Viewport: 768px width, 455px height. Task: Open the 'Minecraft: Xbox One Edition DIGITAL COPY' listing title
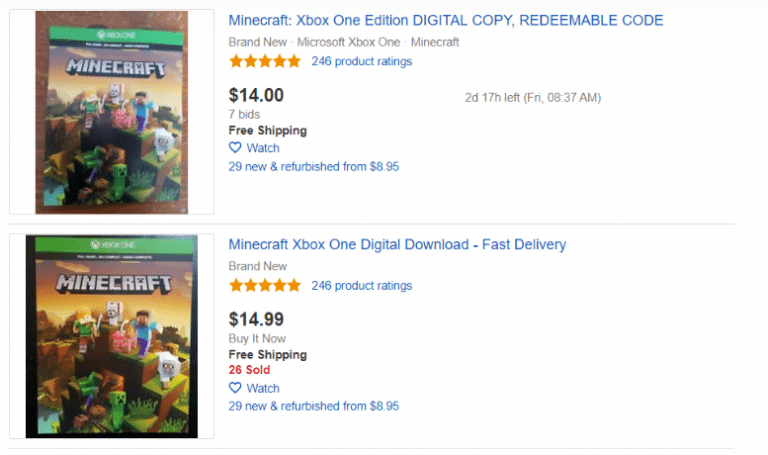(x=445, y=20)
